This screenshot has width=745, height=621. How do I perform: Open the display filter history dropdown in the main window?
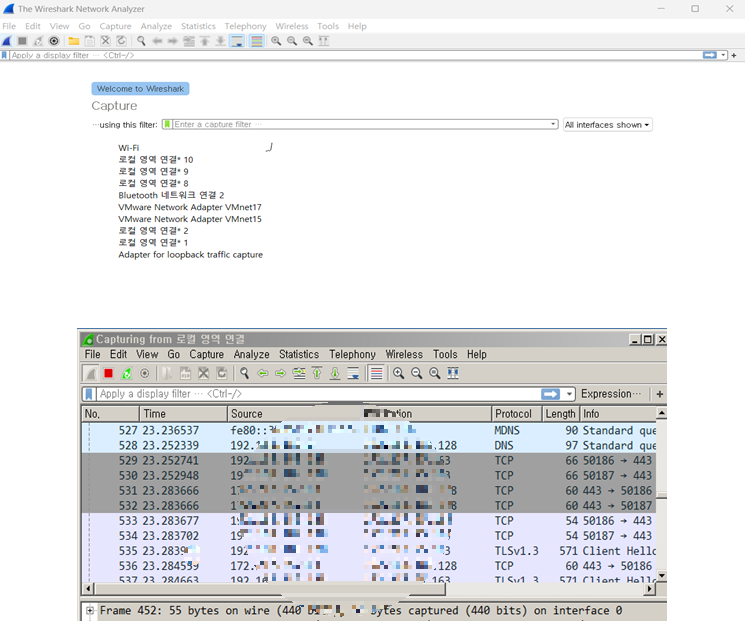pyautogui.click(x=723, y=55)
